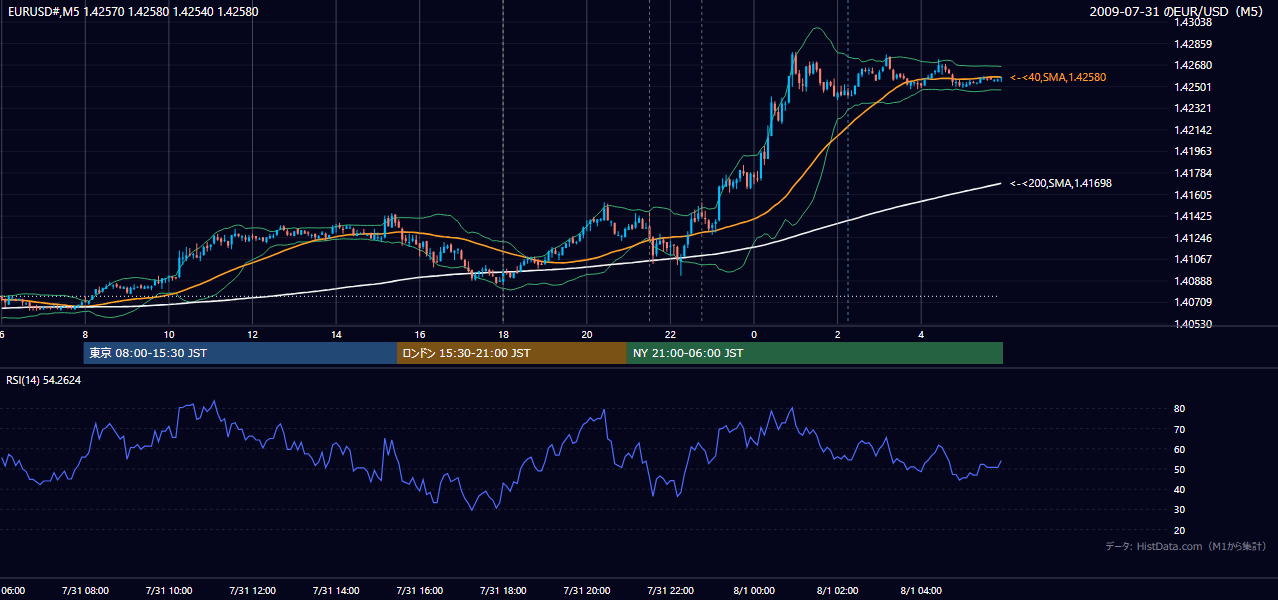Click hour tick 12 under price chart

pyautogui.click(x=253, y=334)
